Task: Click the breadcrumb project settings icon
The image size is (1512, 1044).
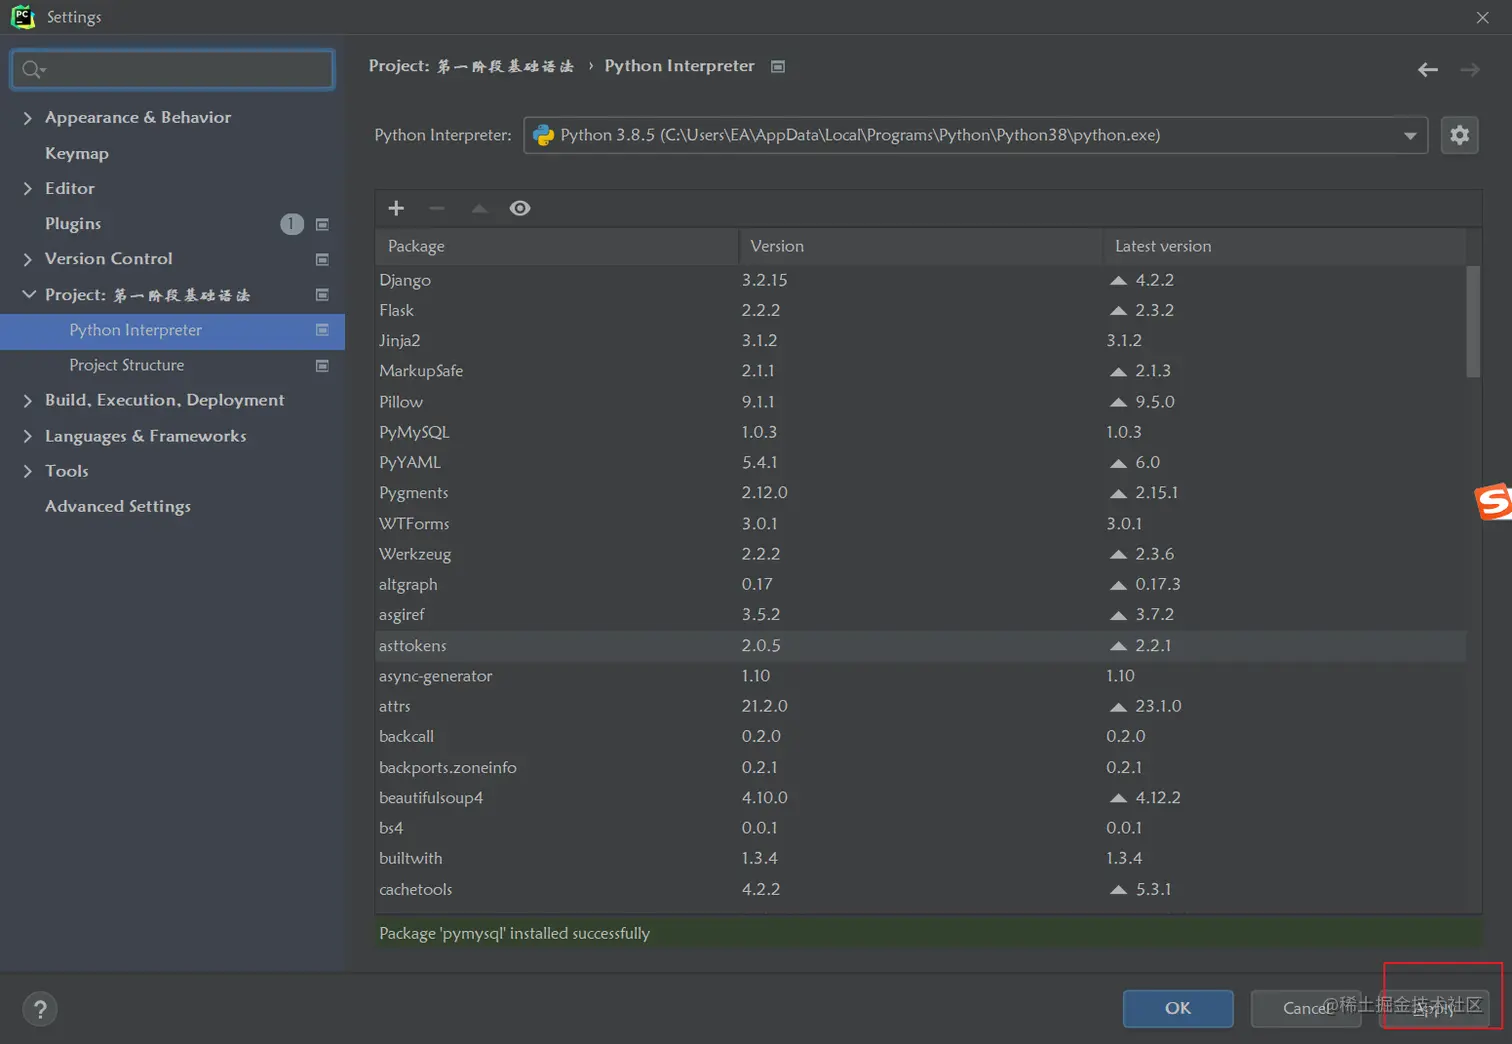Action: [x=778, y=66]
